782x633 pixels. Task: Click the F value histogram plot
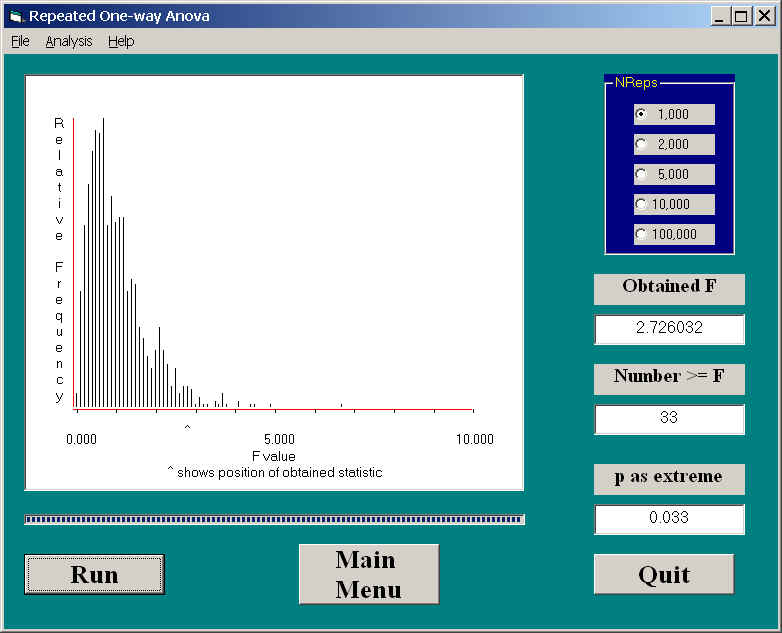coord(274,282)
